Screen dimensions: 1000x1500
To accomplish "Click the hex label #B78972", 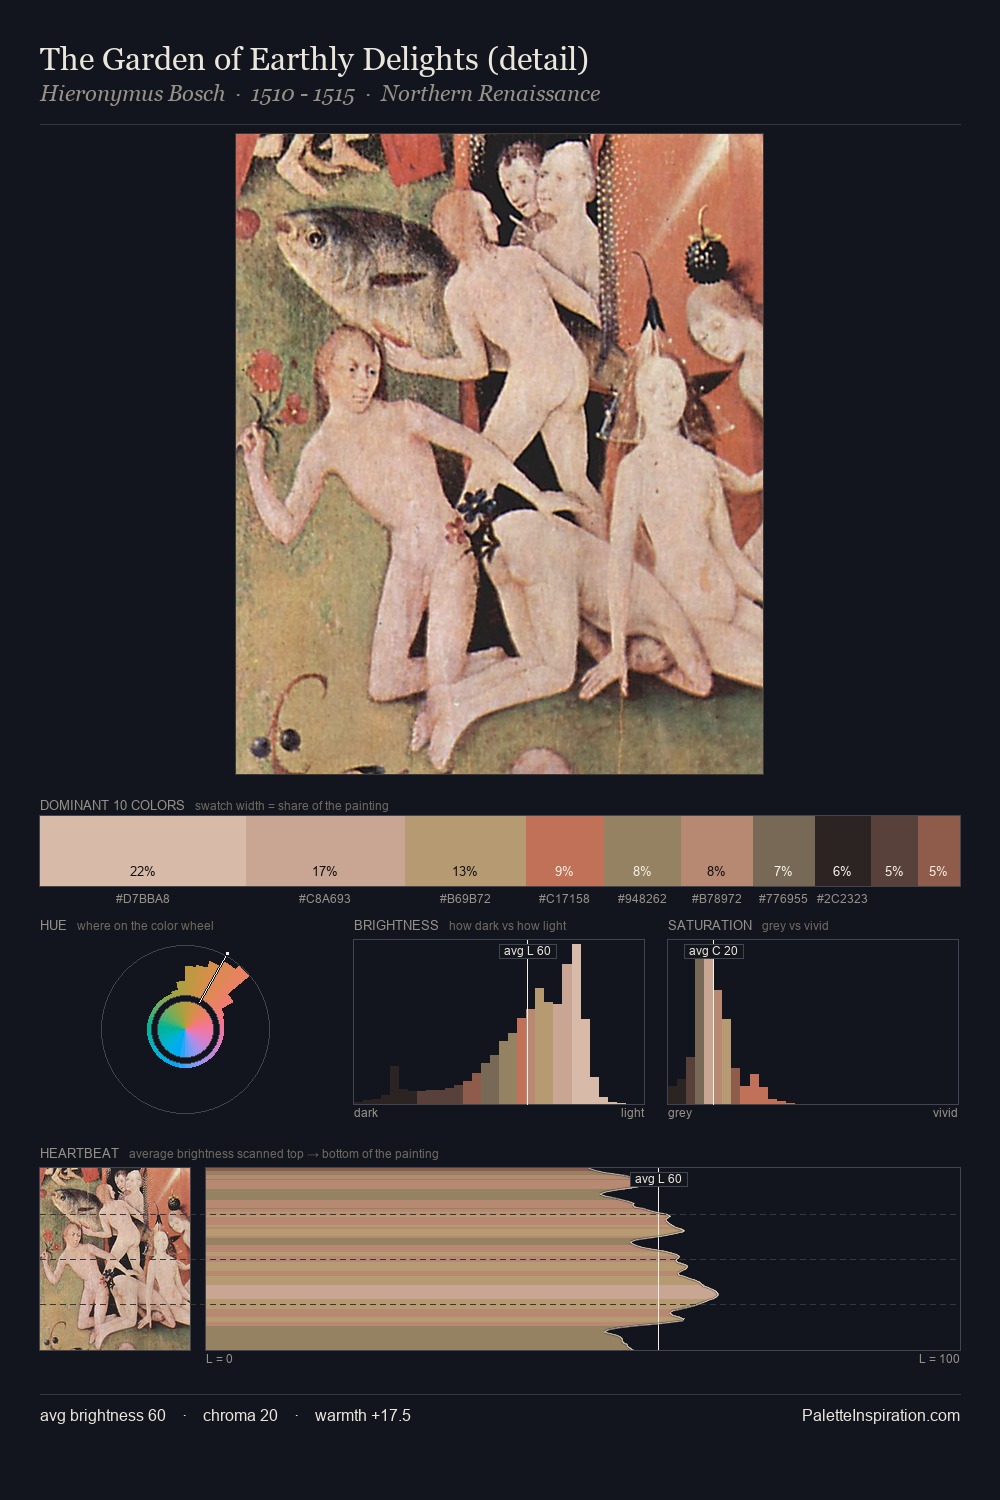I will pos(716,899).
